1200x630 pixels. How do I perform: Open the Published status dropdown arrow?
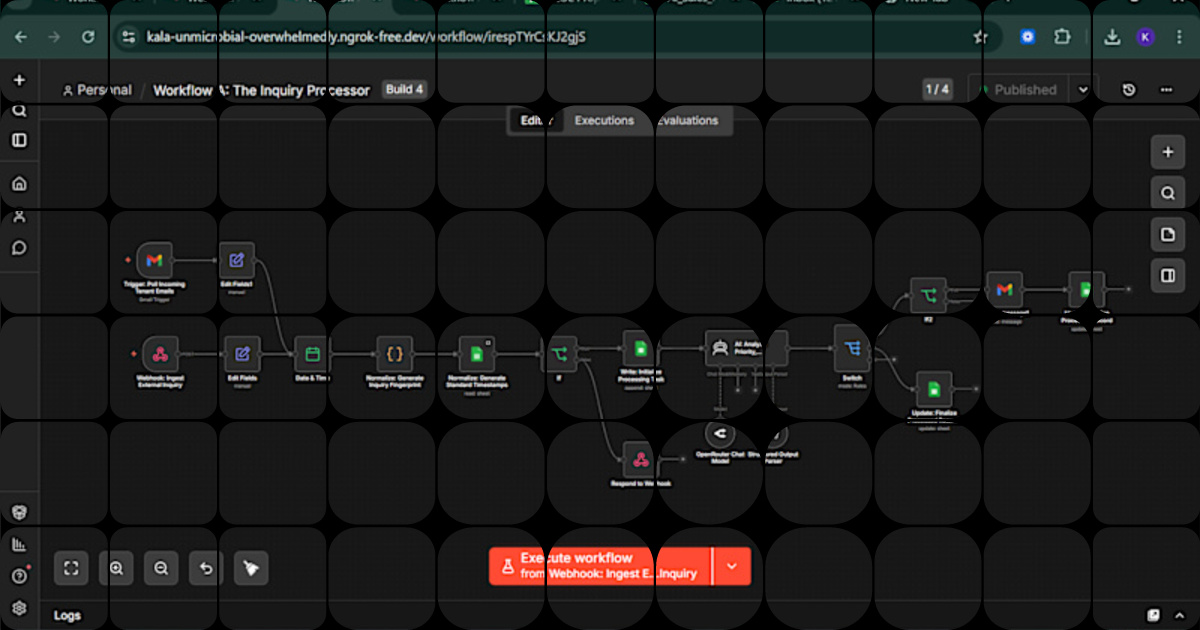tap(1083, 90)
